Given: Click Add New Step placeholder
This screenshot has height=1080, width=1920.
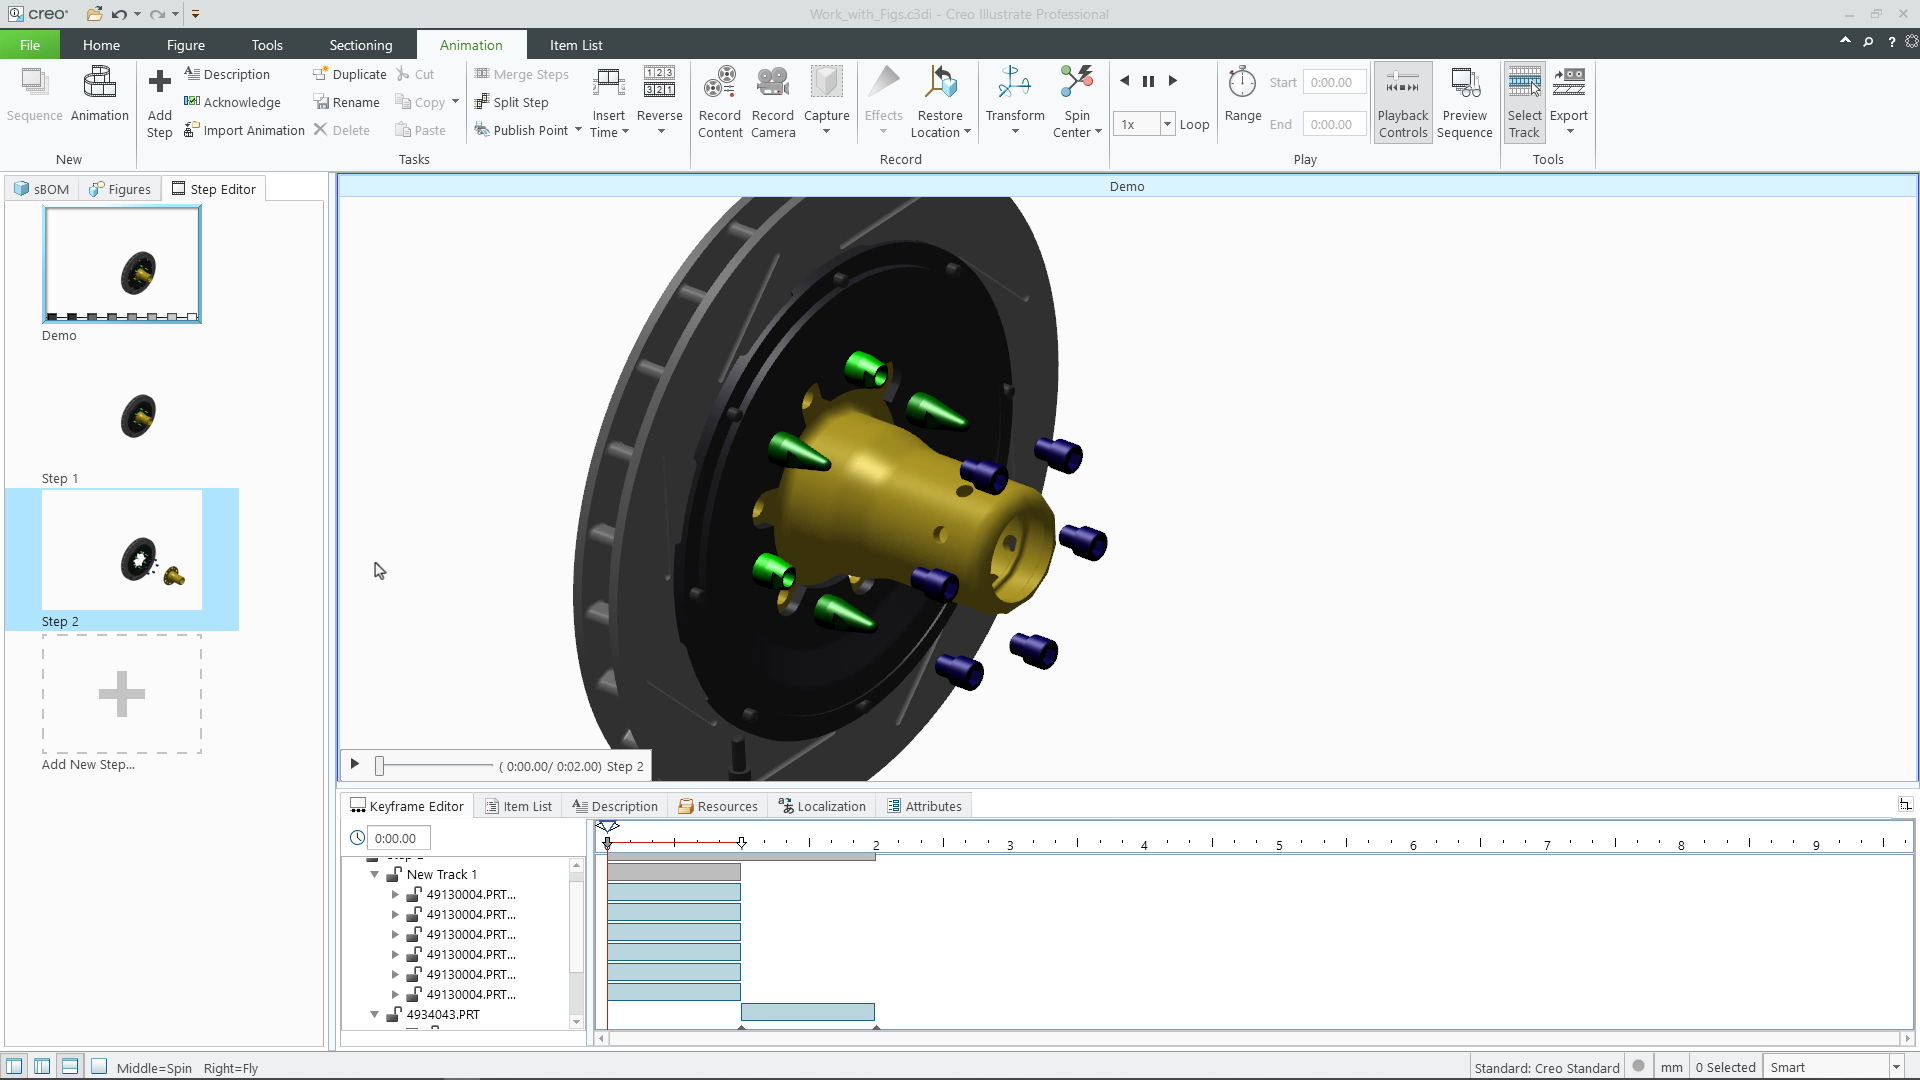Looking at the screenshot, I should 122,694.
